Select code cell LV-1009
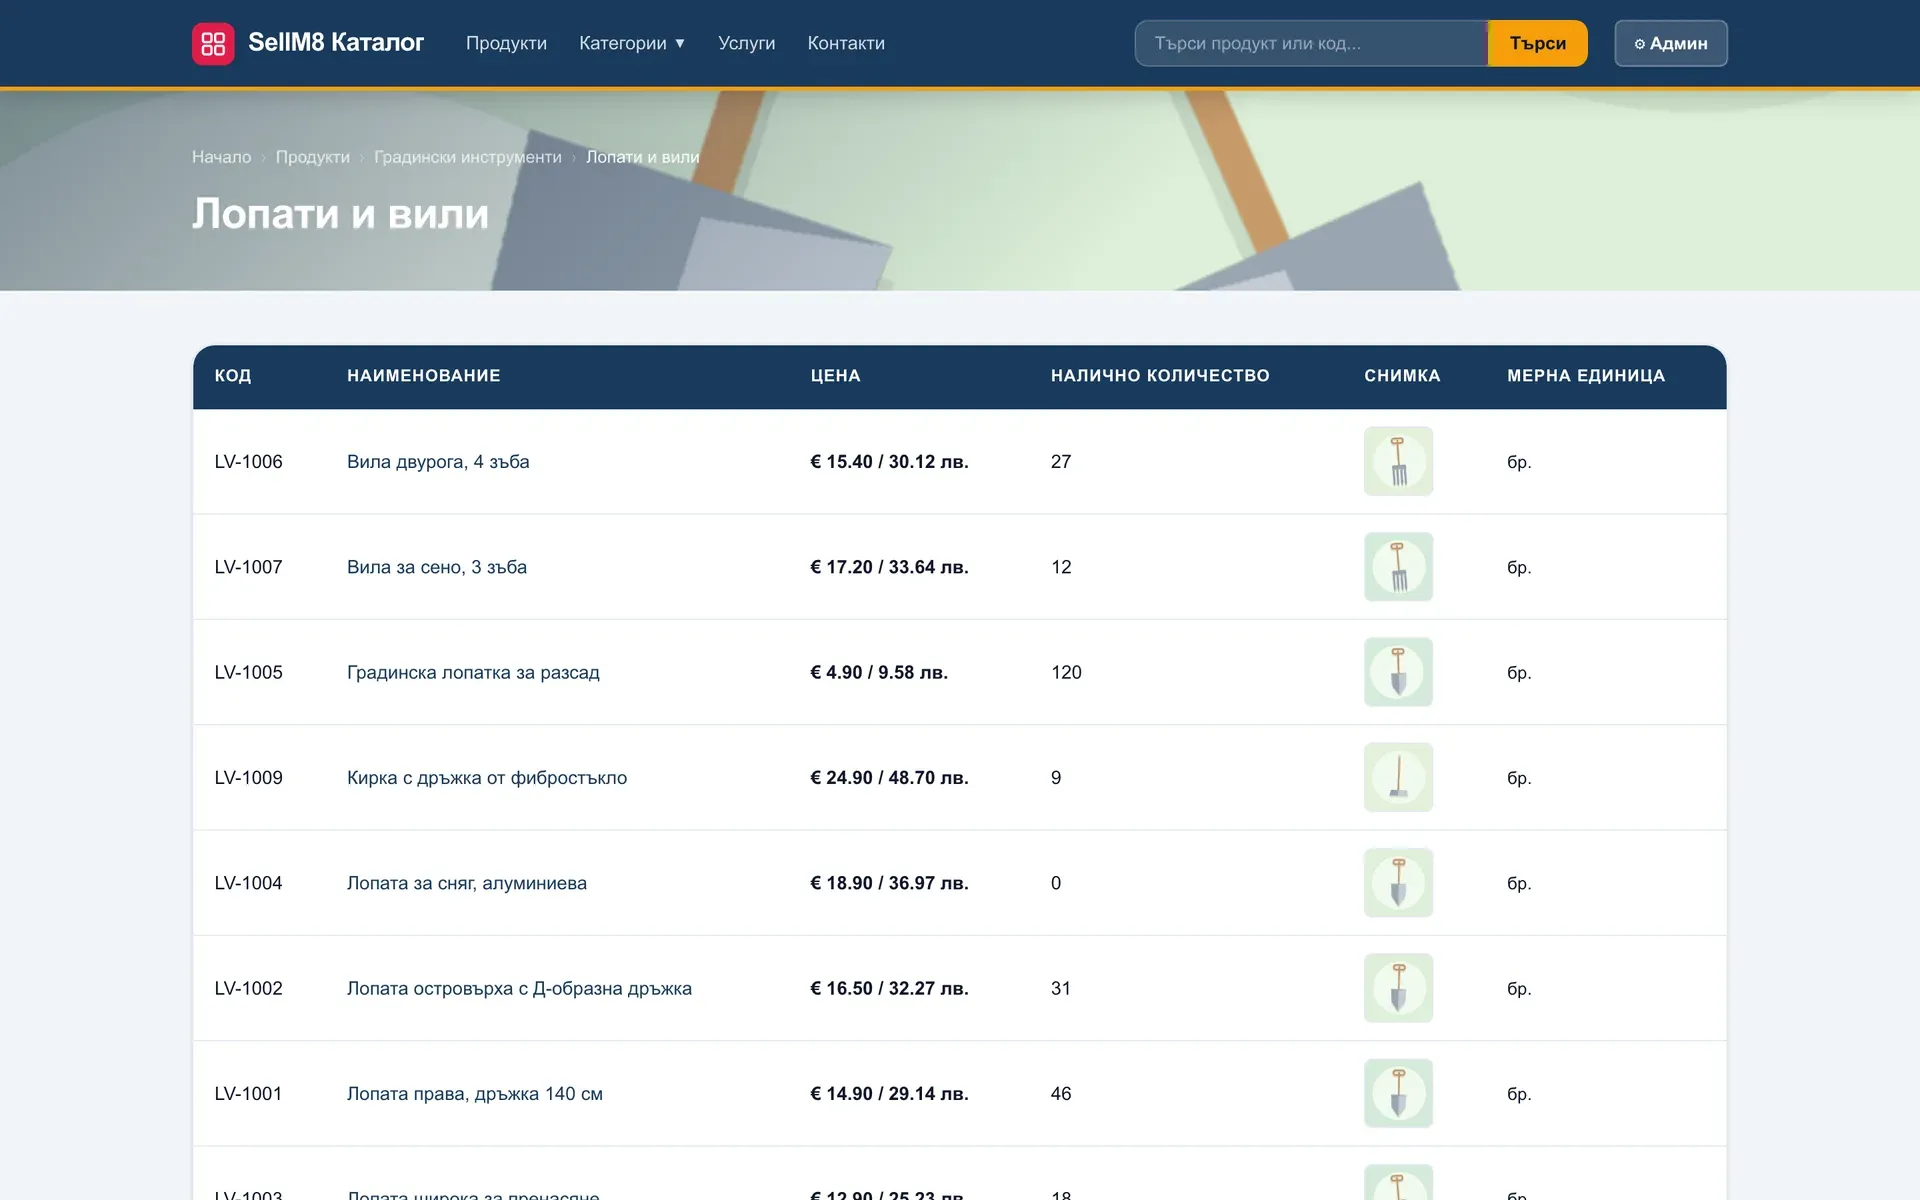This screenshot has width=1920, height=1200. 249,777
